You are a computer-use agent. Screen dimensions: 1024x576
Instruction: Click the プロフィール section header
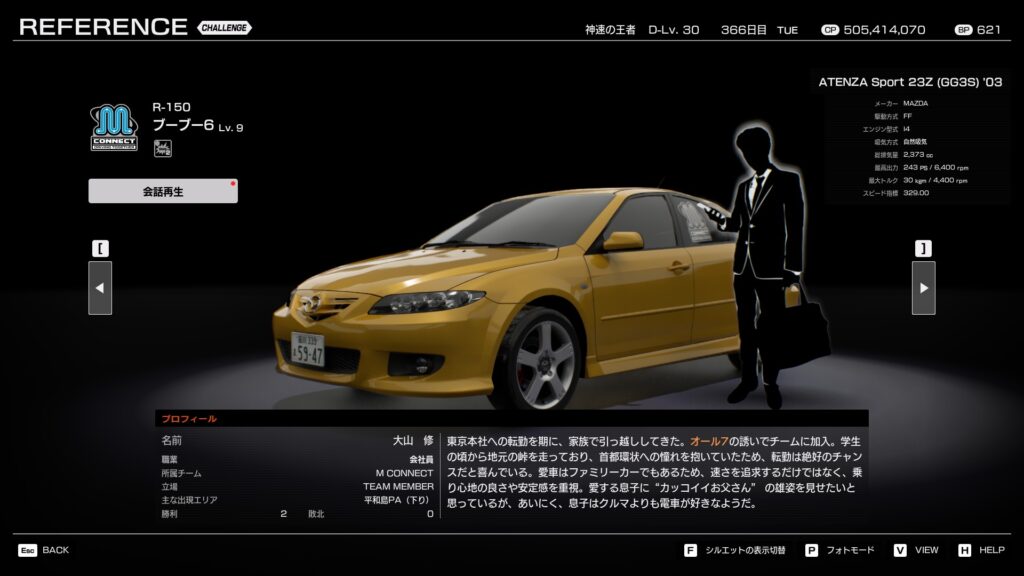[x=190, y=419]
